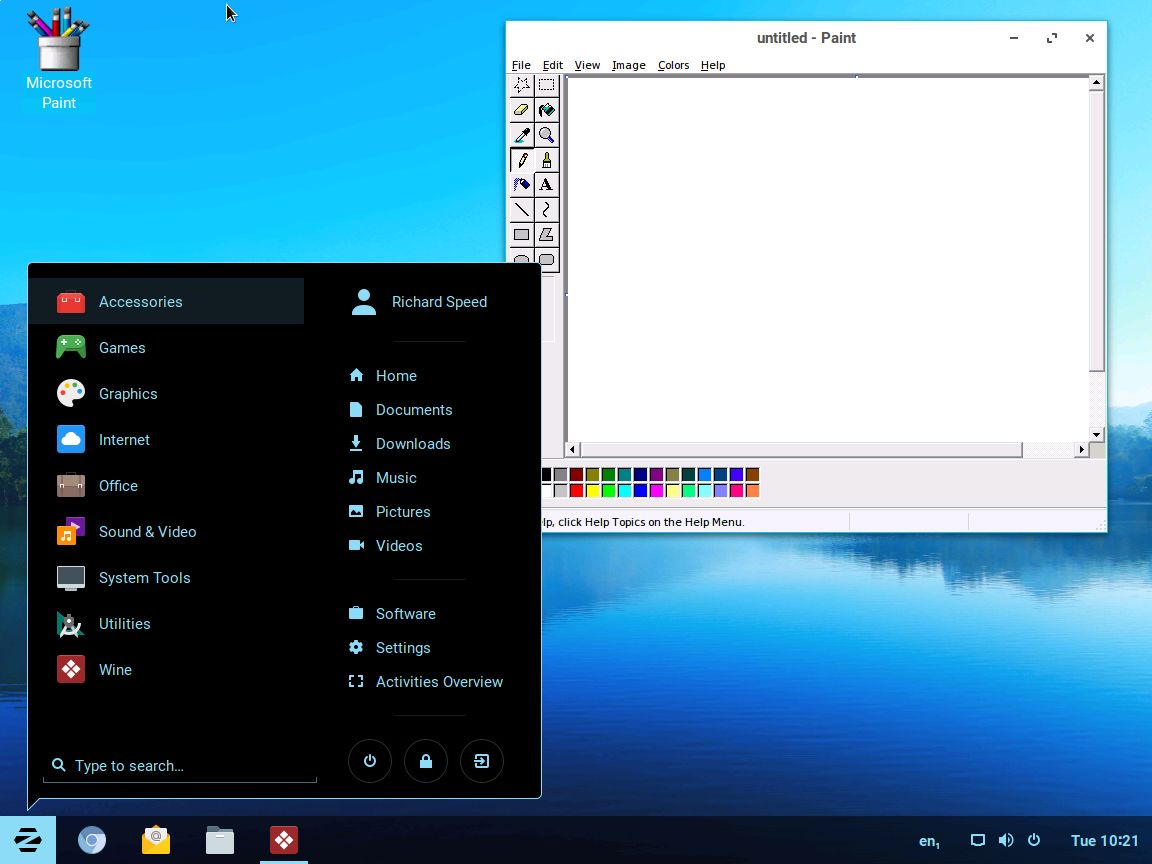The height and width of the screenshot is (864, 1152).
Task: Select the Line tool
Action: pyautogui.click(x=521, y=210)
